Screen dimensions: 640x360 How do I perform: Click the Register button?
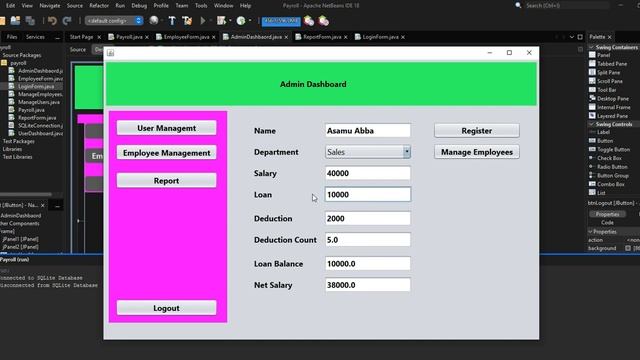pos(477,131)
